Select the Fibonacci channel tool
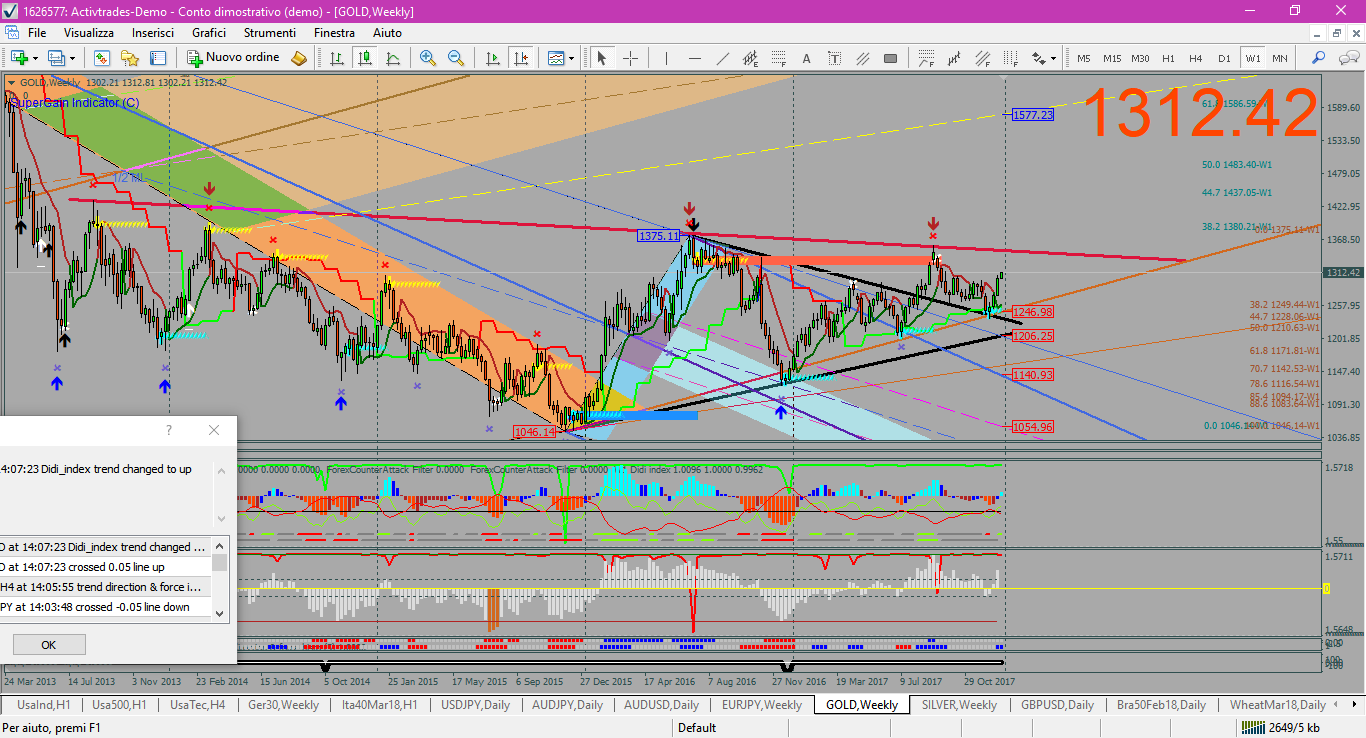This screenshot has height=738, width=1366. coord(983,58)
